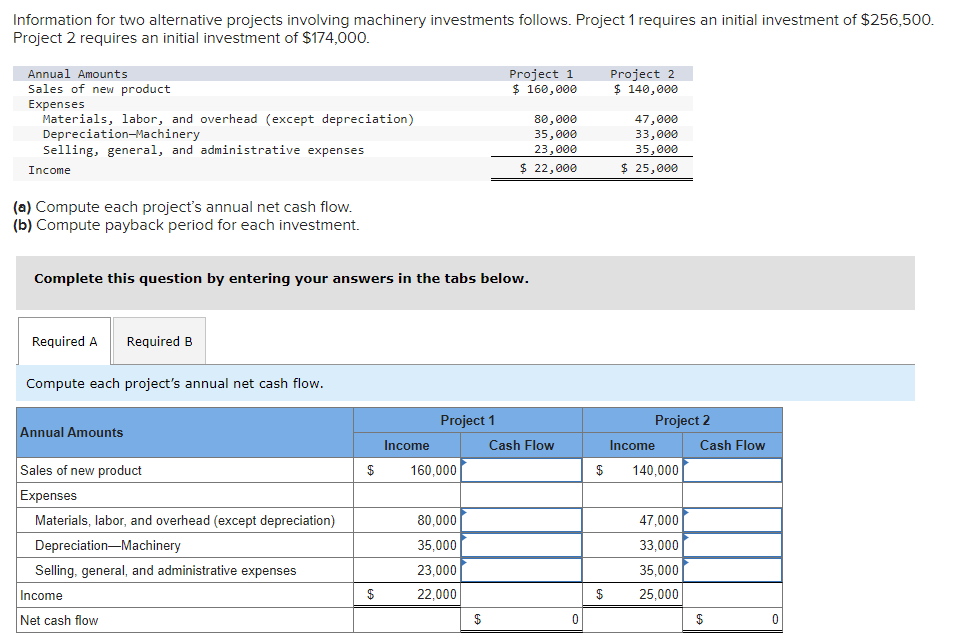Screen dimensions: 963x638
Task: Select Project 1 Selling expenses Cash Flow field
Action: [520, 570]
